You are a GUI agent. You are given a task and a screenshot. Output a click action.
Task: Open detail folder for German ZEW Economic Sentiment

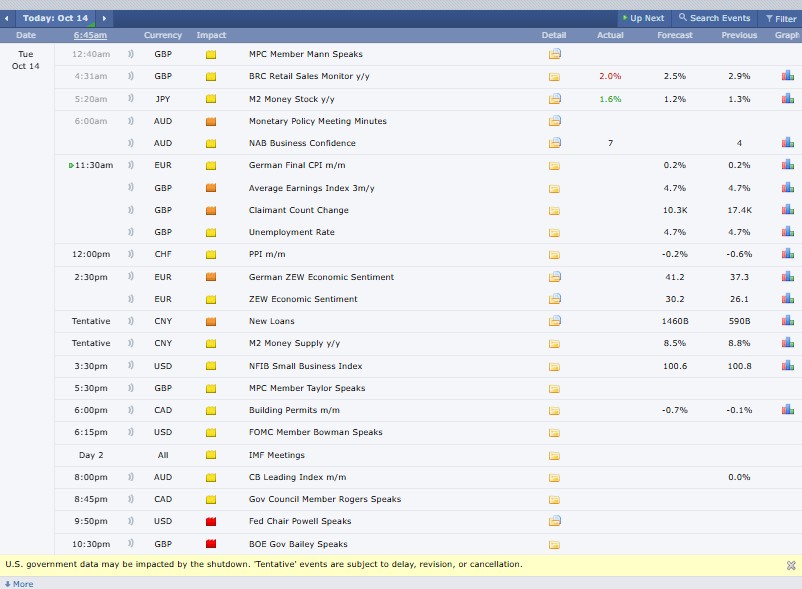[554, 277]
